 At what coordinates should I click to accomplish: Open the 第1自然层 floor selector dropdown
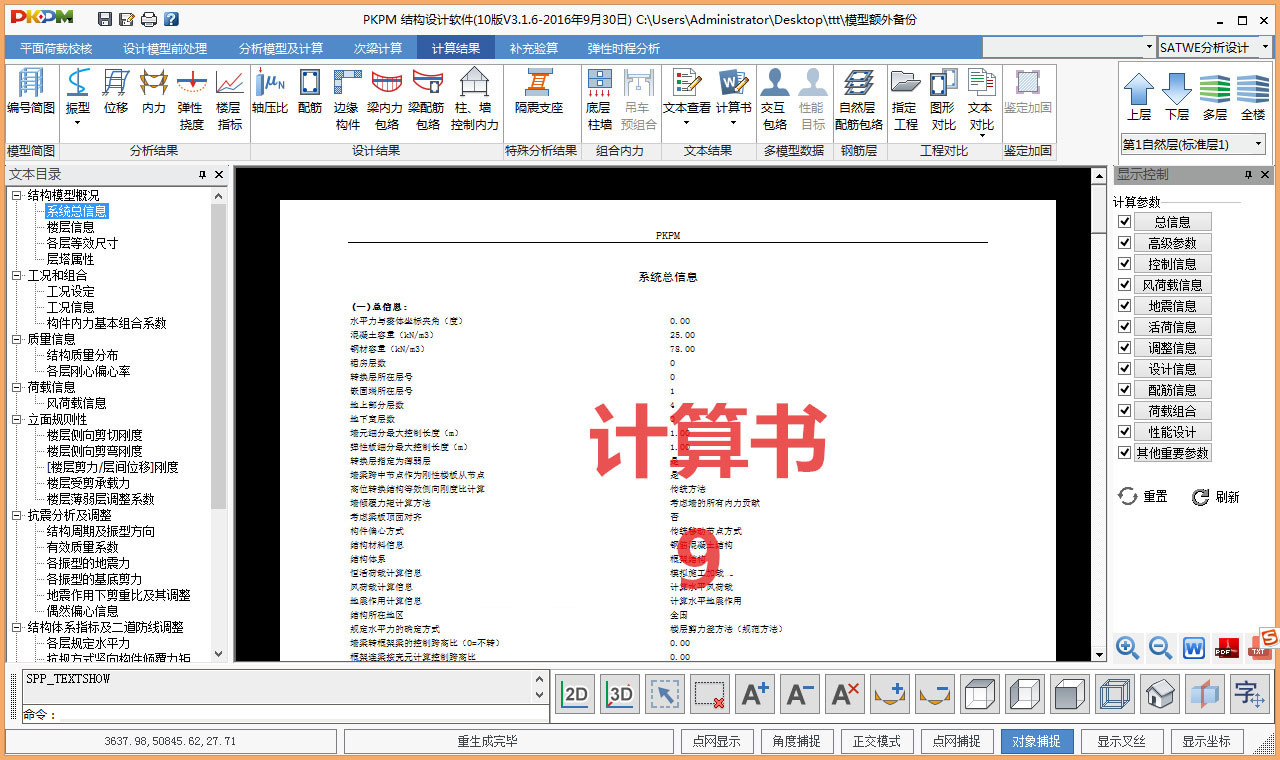click(1260, 143)
